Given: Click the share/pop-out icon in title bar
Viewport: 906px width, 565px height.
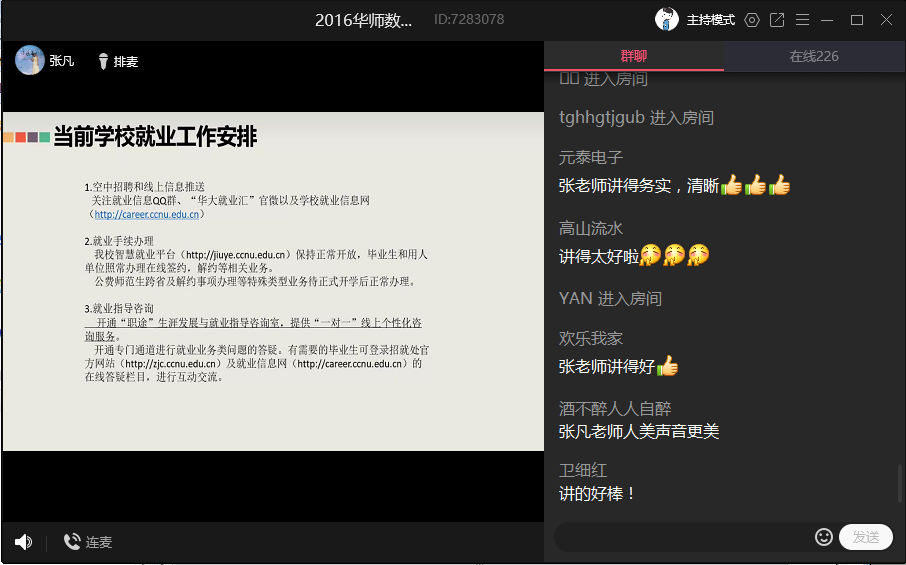Looking at the screenshot, I should point(777,20).
